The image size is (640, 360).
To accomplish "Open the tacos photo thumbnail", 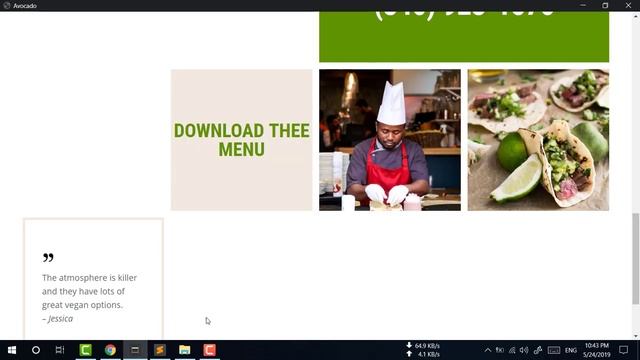I will point(538,140).
